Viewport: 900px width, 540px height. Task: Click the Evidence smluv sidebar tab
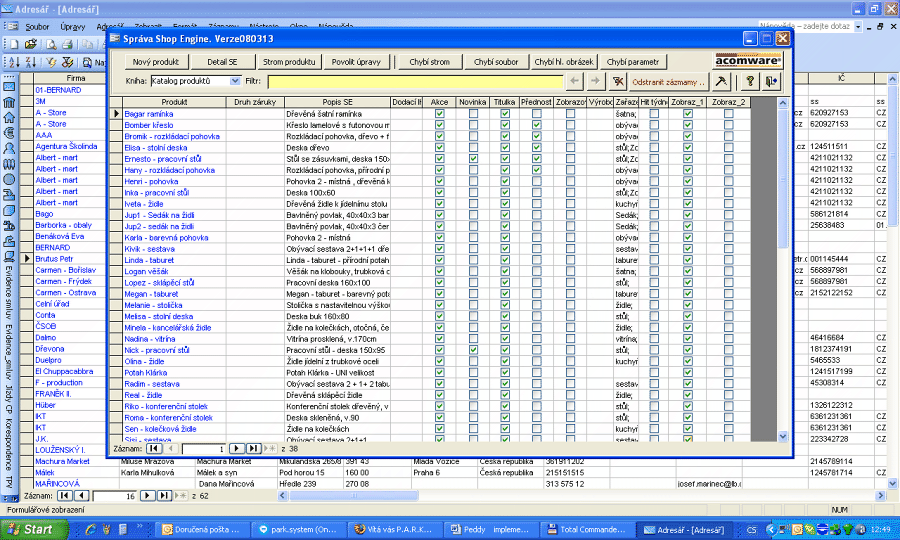tap(9, 293)
